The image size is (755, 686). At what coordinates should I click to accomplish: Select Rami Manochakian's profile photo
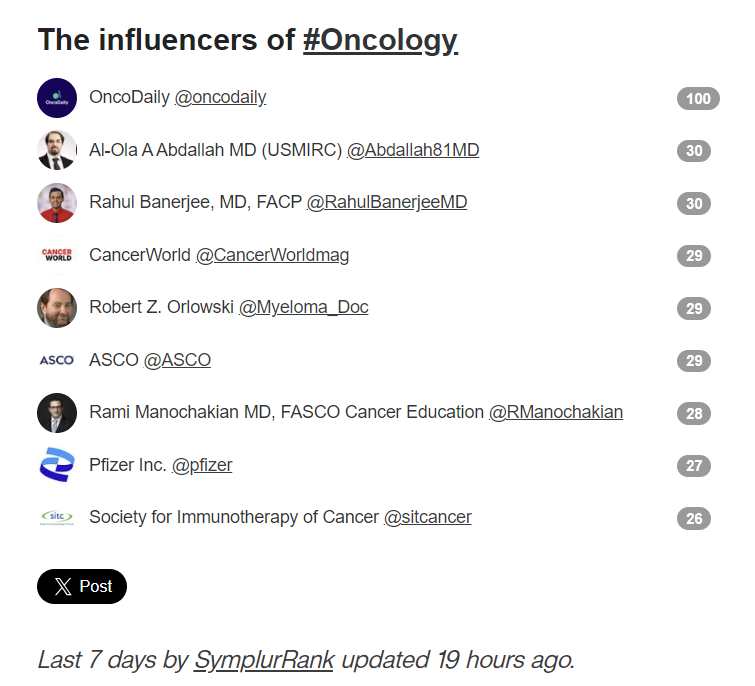[57, 413]
